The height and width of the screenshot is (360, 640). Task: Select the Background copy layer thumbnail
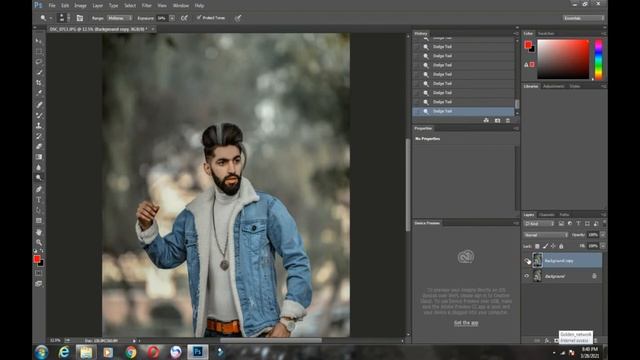point(537,260)
